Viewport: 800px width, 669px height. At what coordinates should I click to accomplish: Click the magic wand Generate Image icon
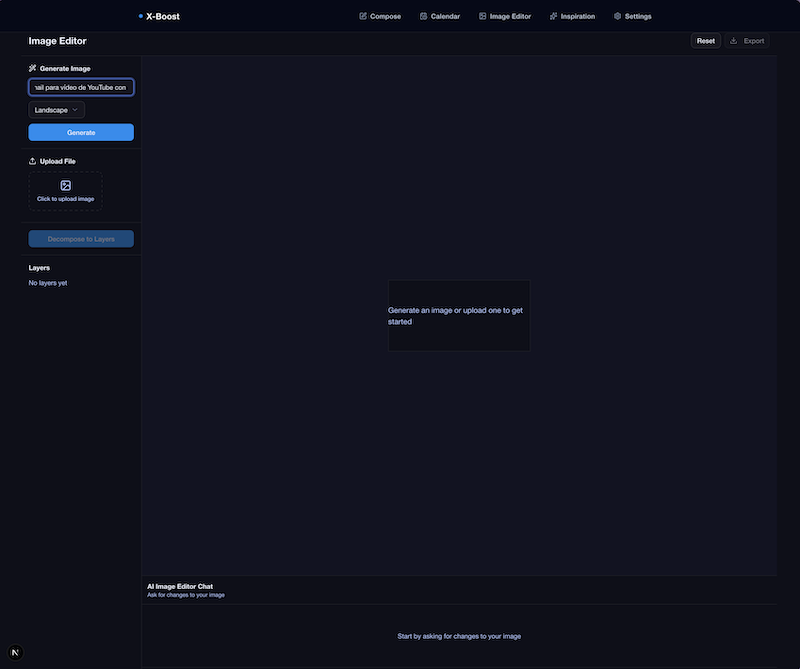pyautogui.click(x=33, y=68)
